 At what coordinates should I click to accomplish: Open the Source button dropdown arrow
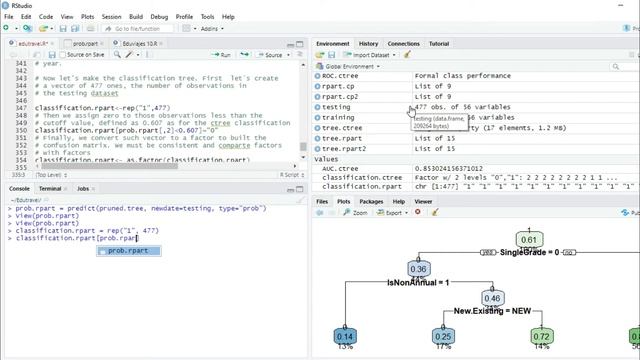point(288,55)
